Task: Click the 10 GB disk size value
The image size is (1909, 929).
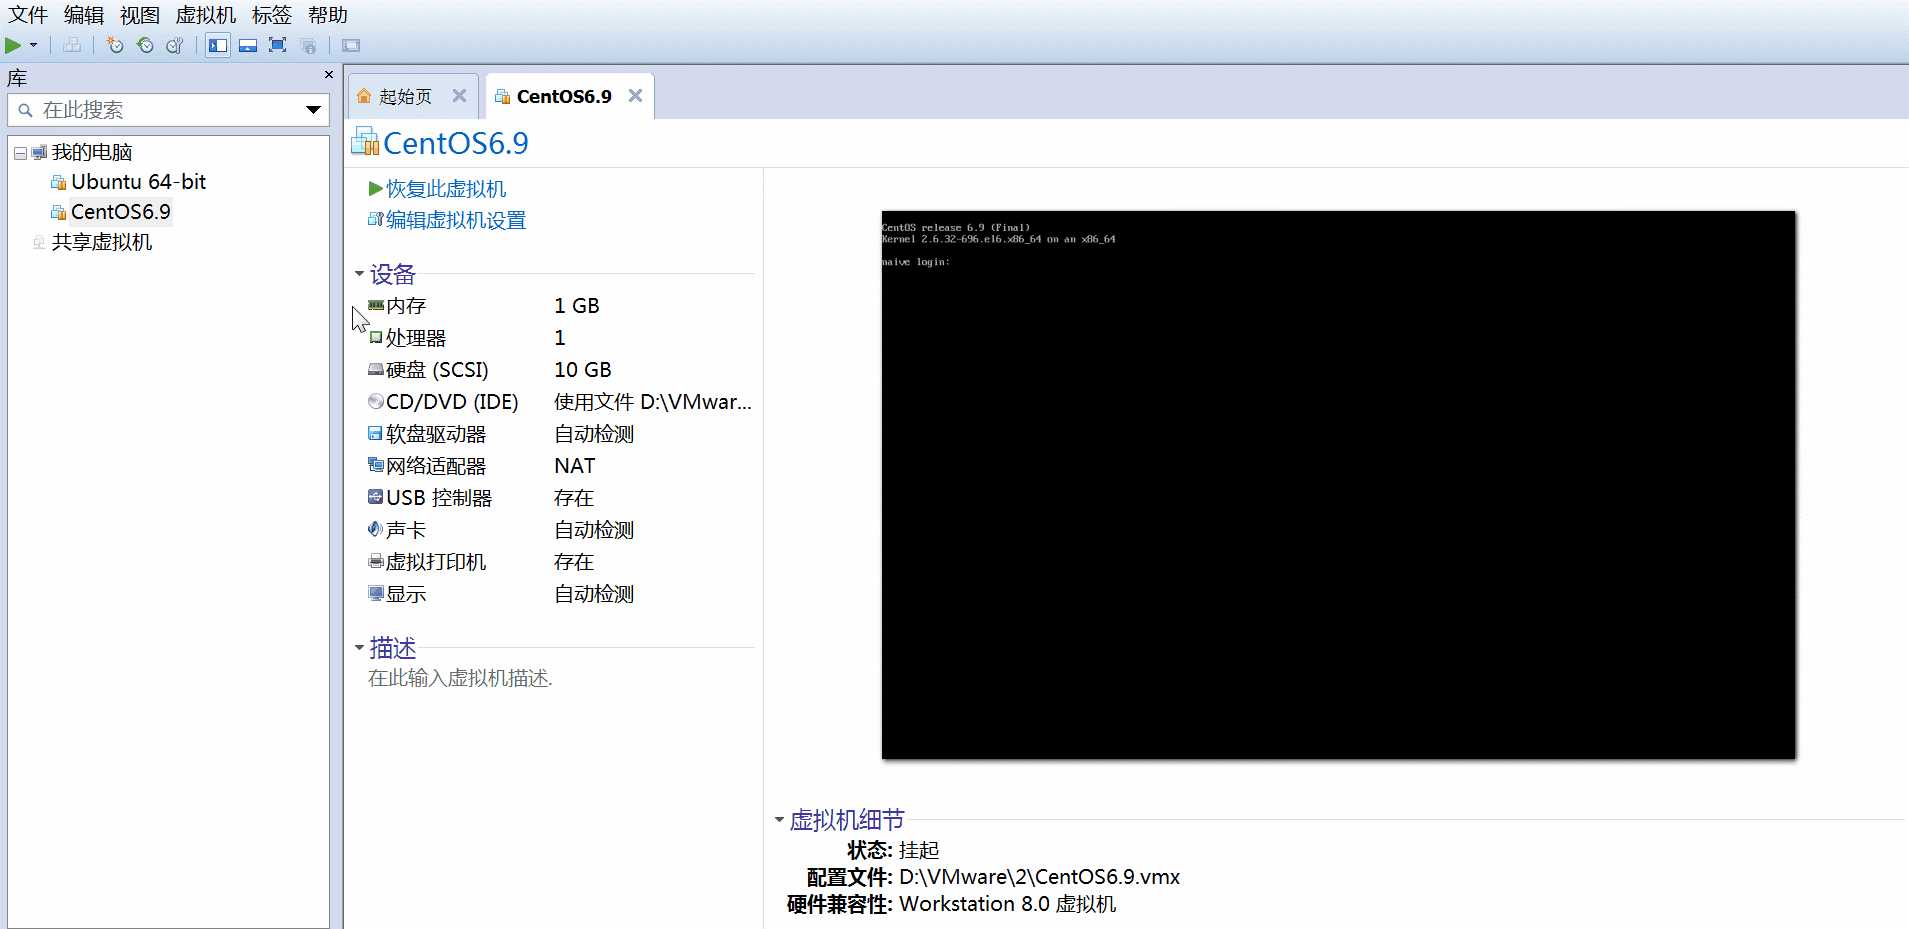Action: (583, 370)
